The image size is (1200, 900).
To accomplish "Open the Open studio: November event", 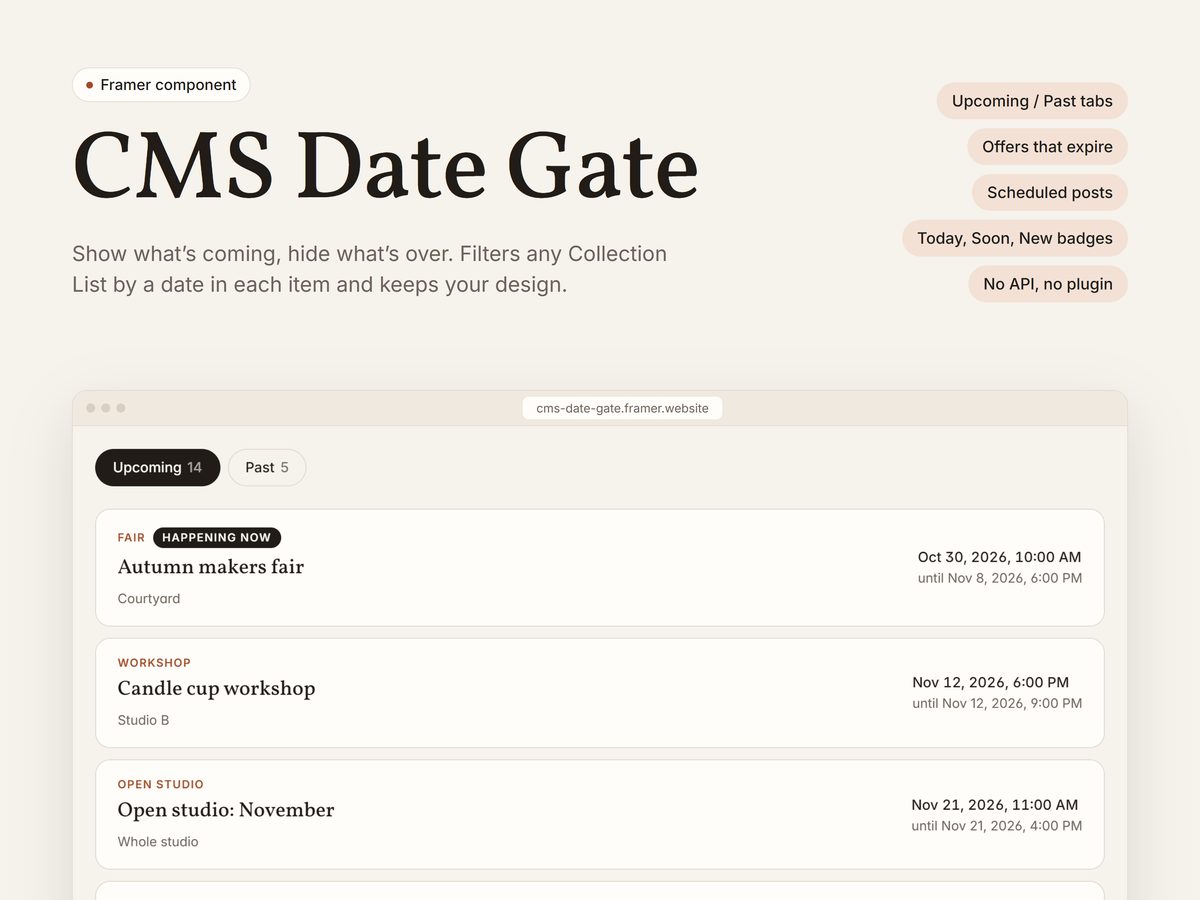I will click(600, 815).
